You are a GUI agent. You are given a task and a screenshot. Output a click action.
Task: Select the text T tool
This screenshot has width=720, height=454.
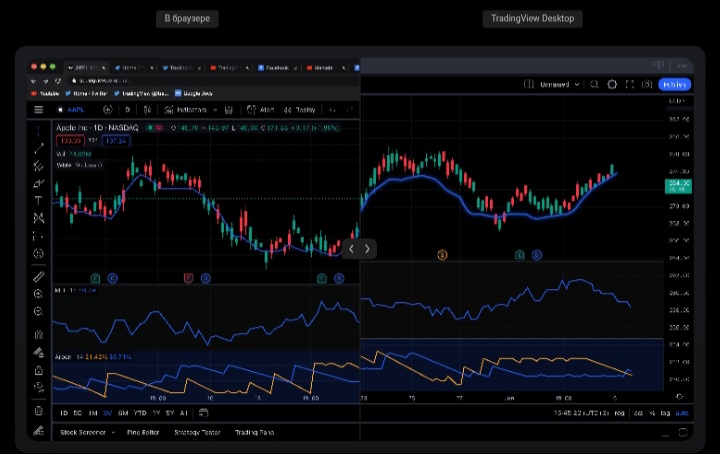pyautogui.click(x=39, y=201)
